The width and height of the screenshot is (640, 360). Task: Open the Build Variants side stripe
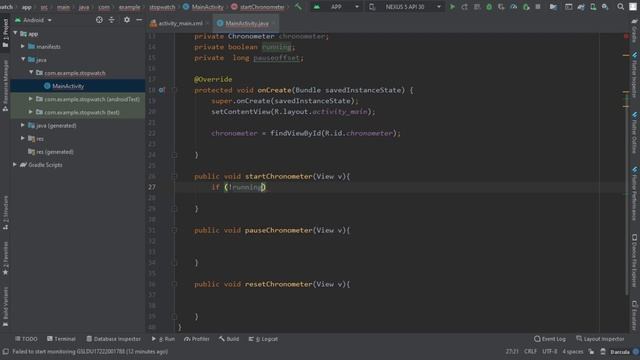coord(5,306)
